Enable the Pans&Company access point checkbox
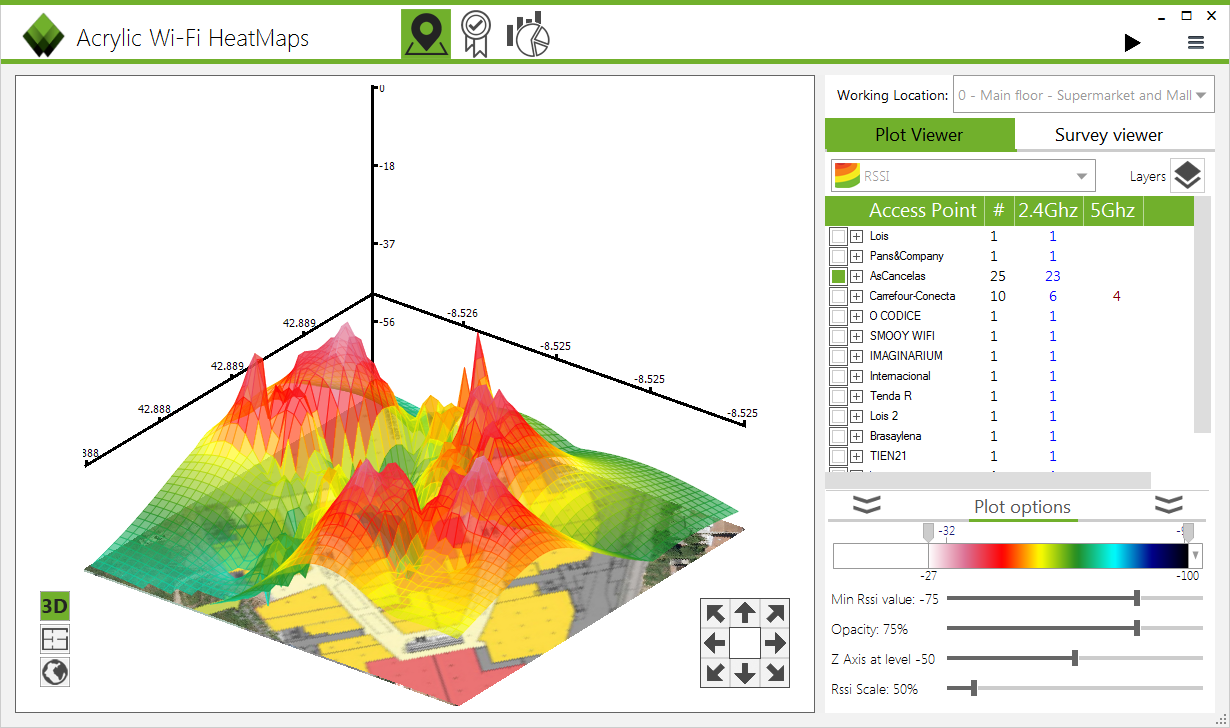This screenshot has height=728, width=1230. click(x=839, y=256)
